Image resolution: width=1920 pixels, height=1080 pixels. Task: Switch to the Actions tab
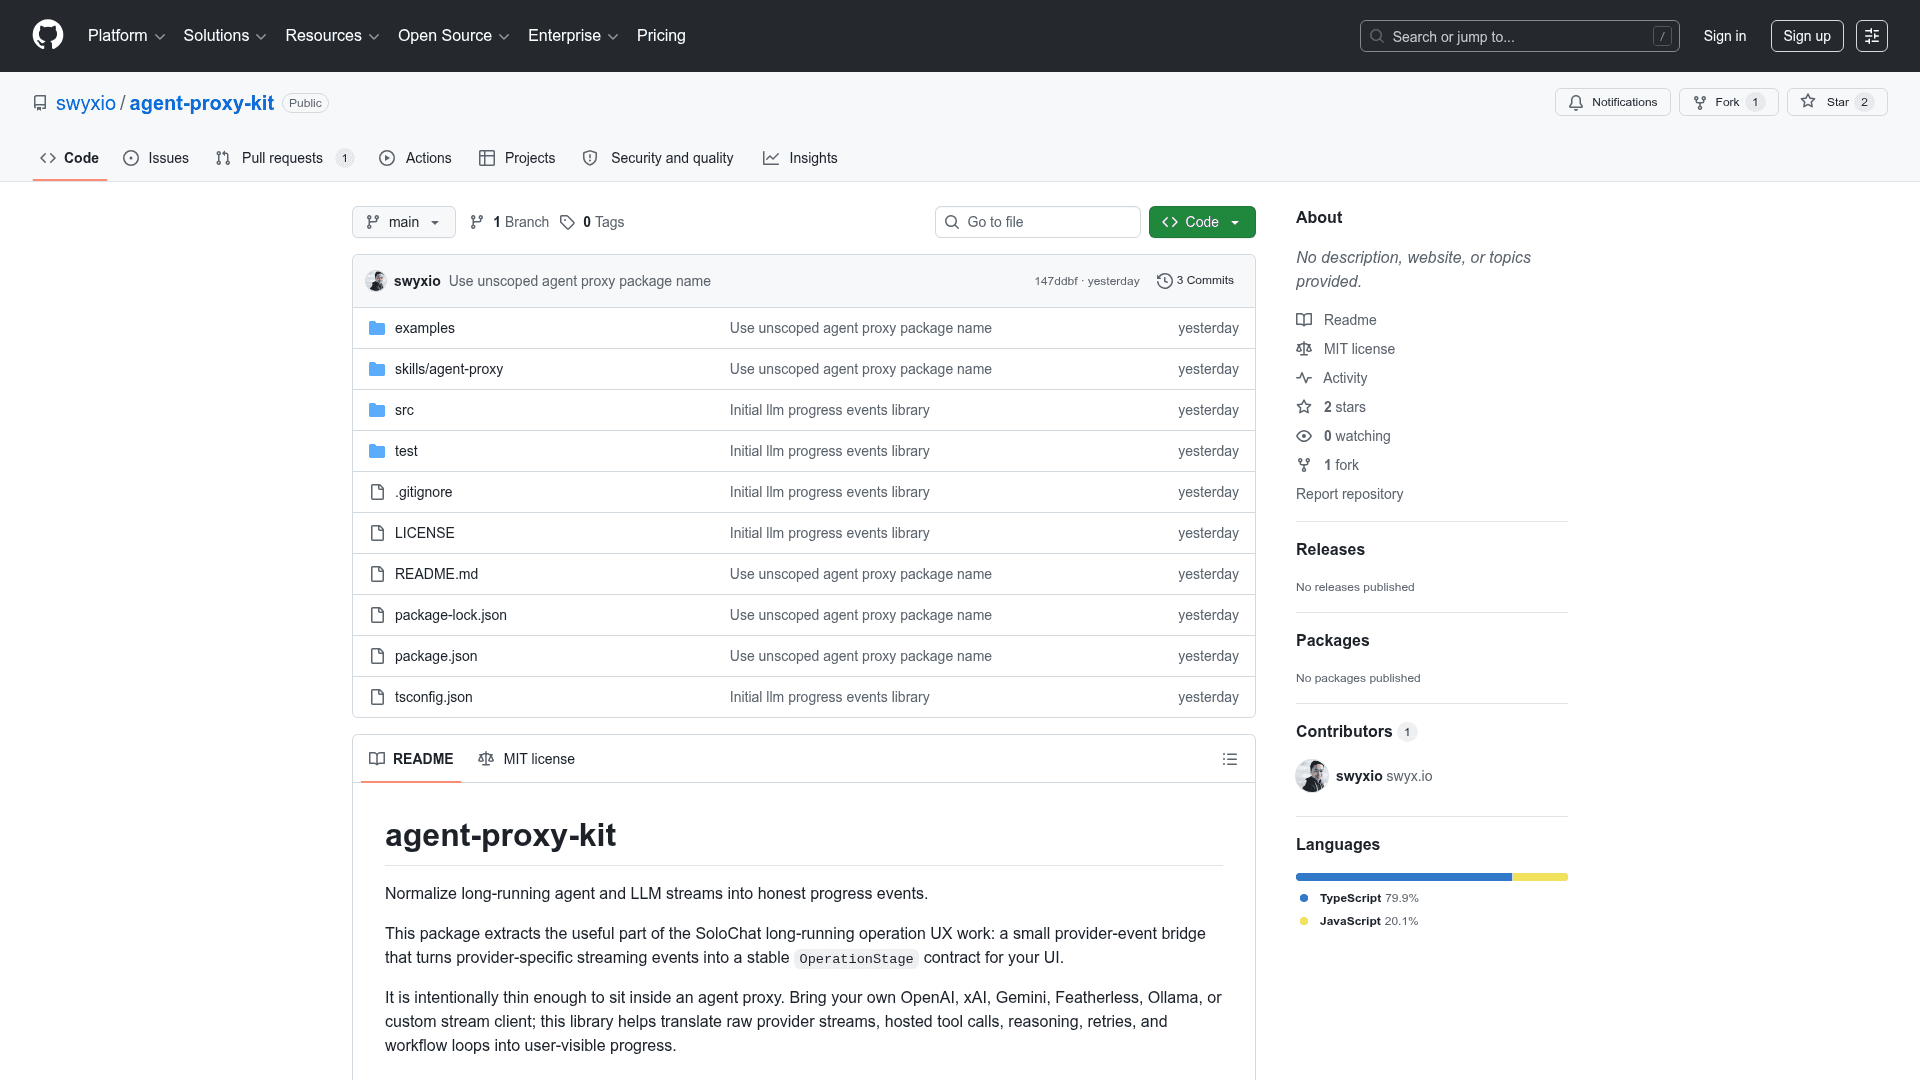(415, 158)
